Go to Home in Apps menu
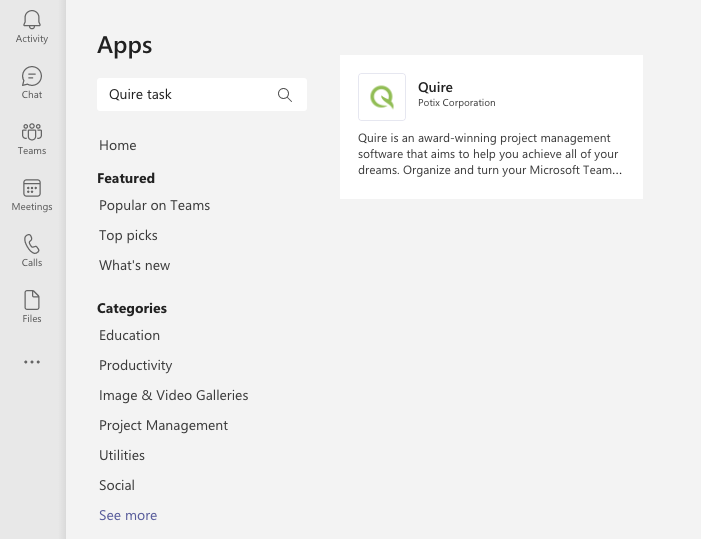 point(118,145)
